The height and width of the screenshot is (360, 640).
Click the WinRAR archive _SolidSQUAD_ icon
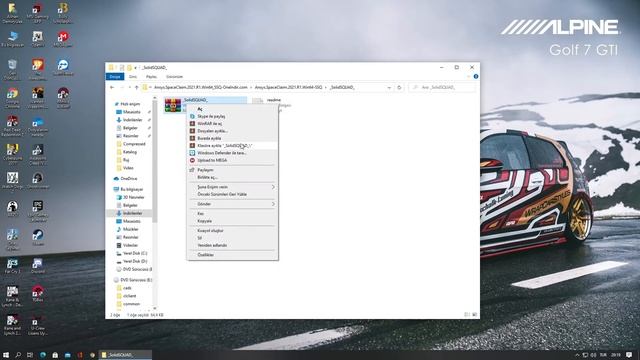173,105
